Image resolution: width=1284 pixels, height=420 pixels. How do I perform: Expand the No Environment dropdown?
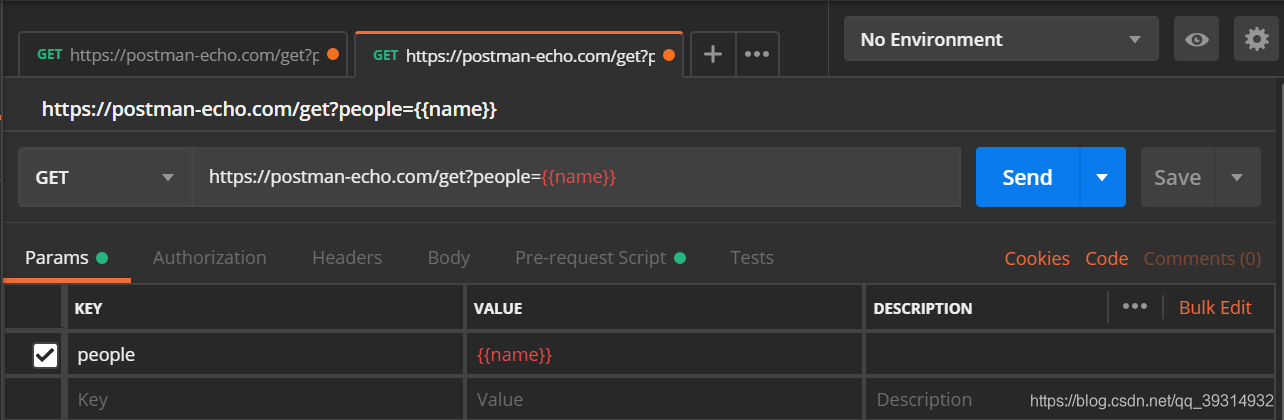[x=1001, y=39]
